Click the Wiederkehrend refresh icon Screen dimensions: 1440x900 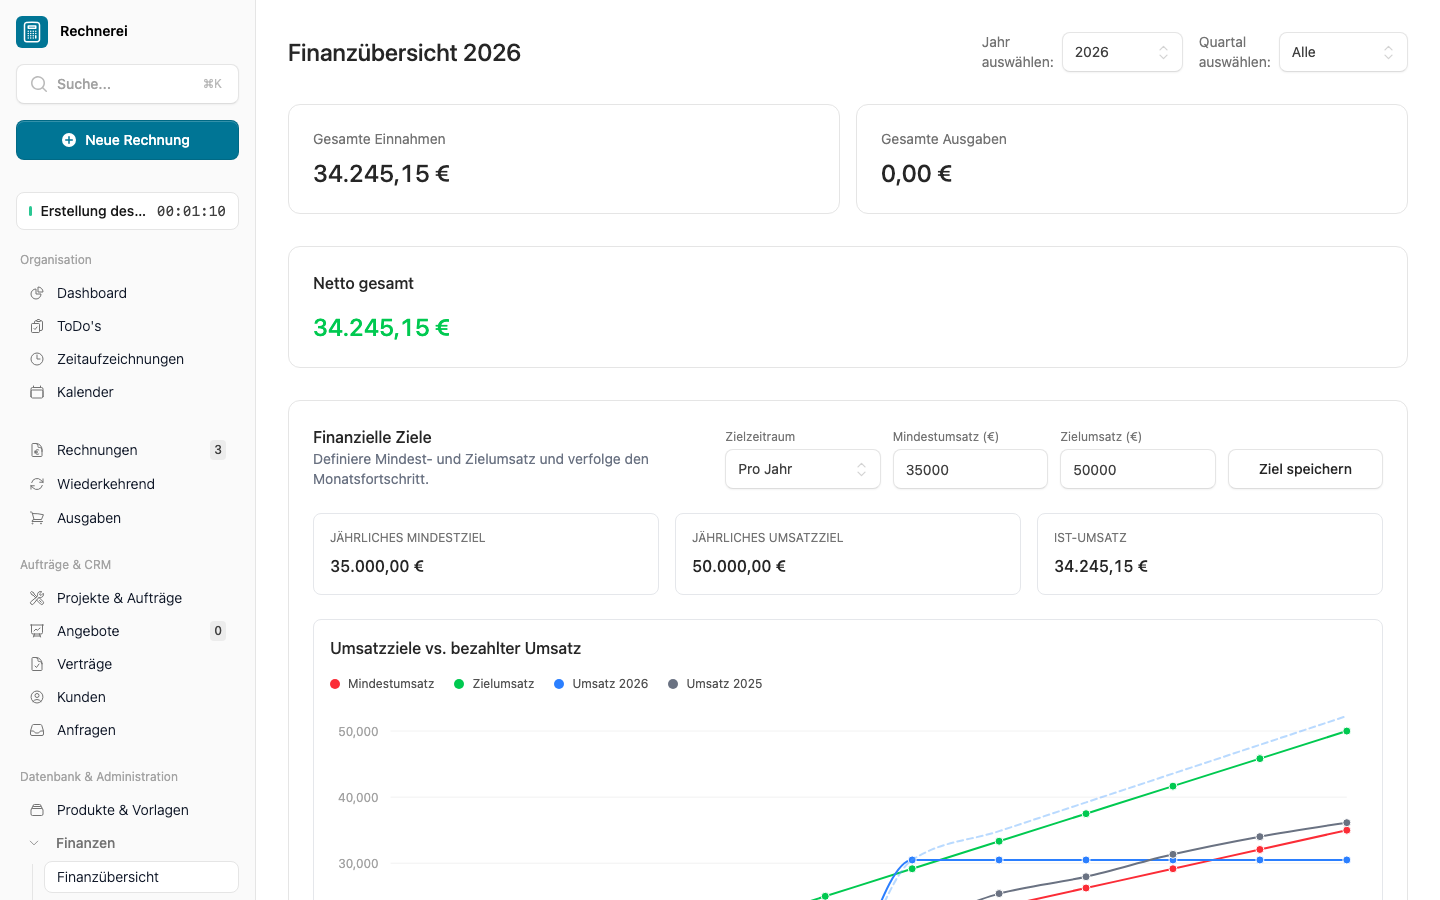37,484
